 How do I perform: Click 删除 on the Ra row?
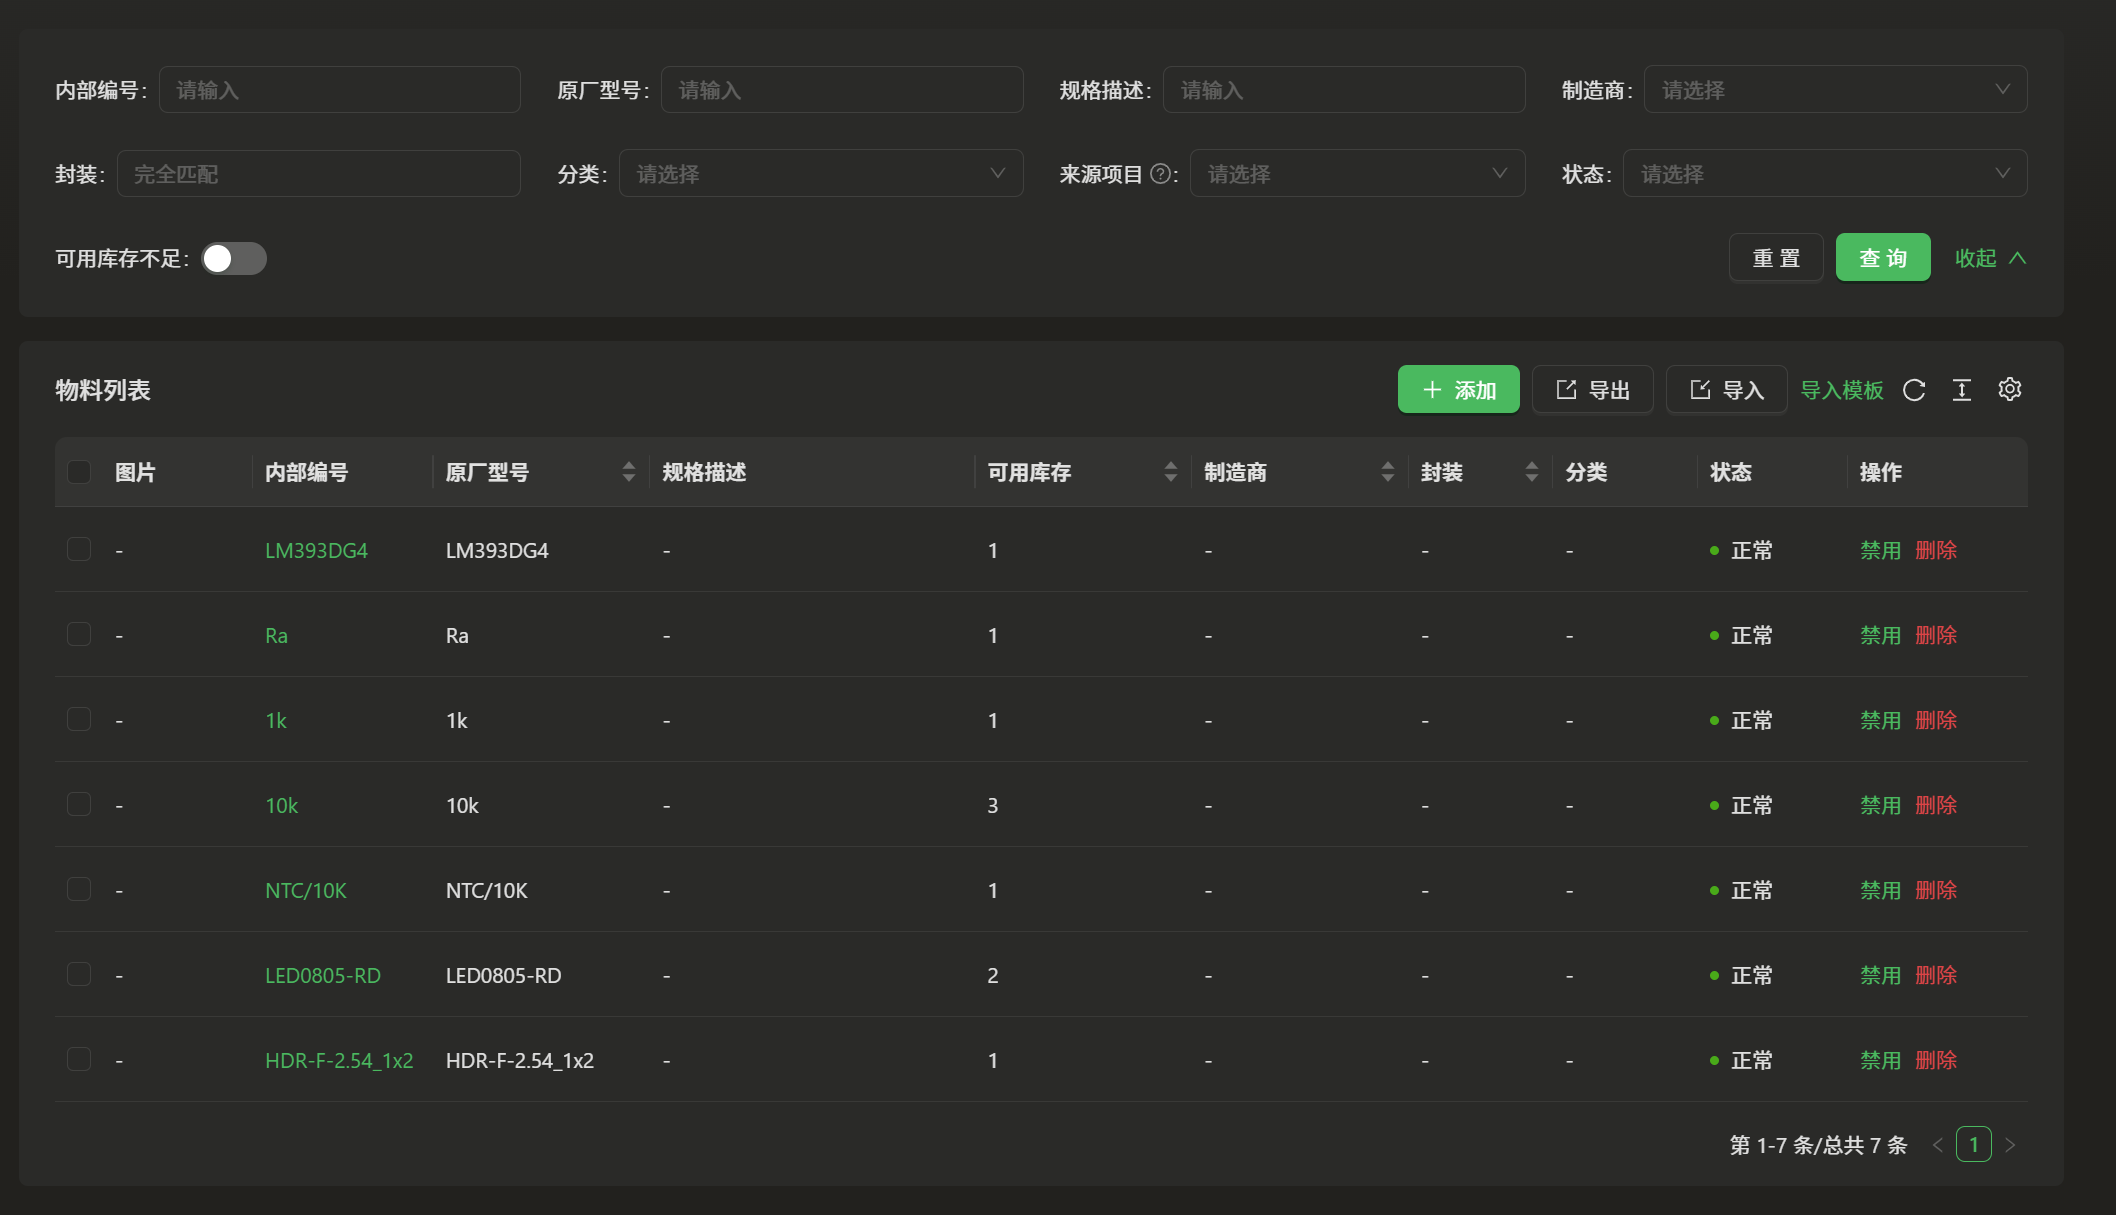pyautogui.click(x=1936, y=635)
